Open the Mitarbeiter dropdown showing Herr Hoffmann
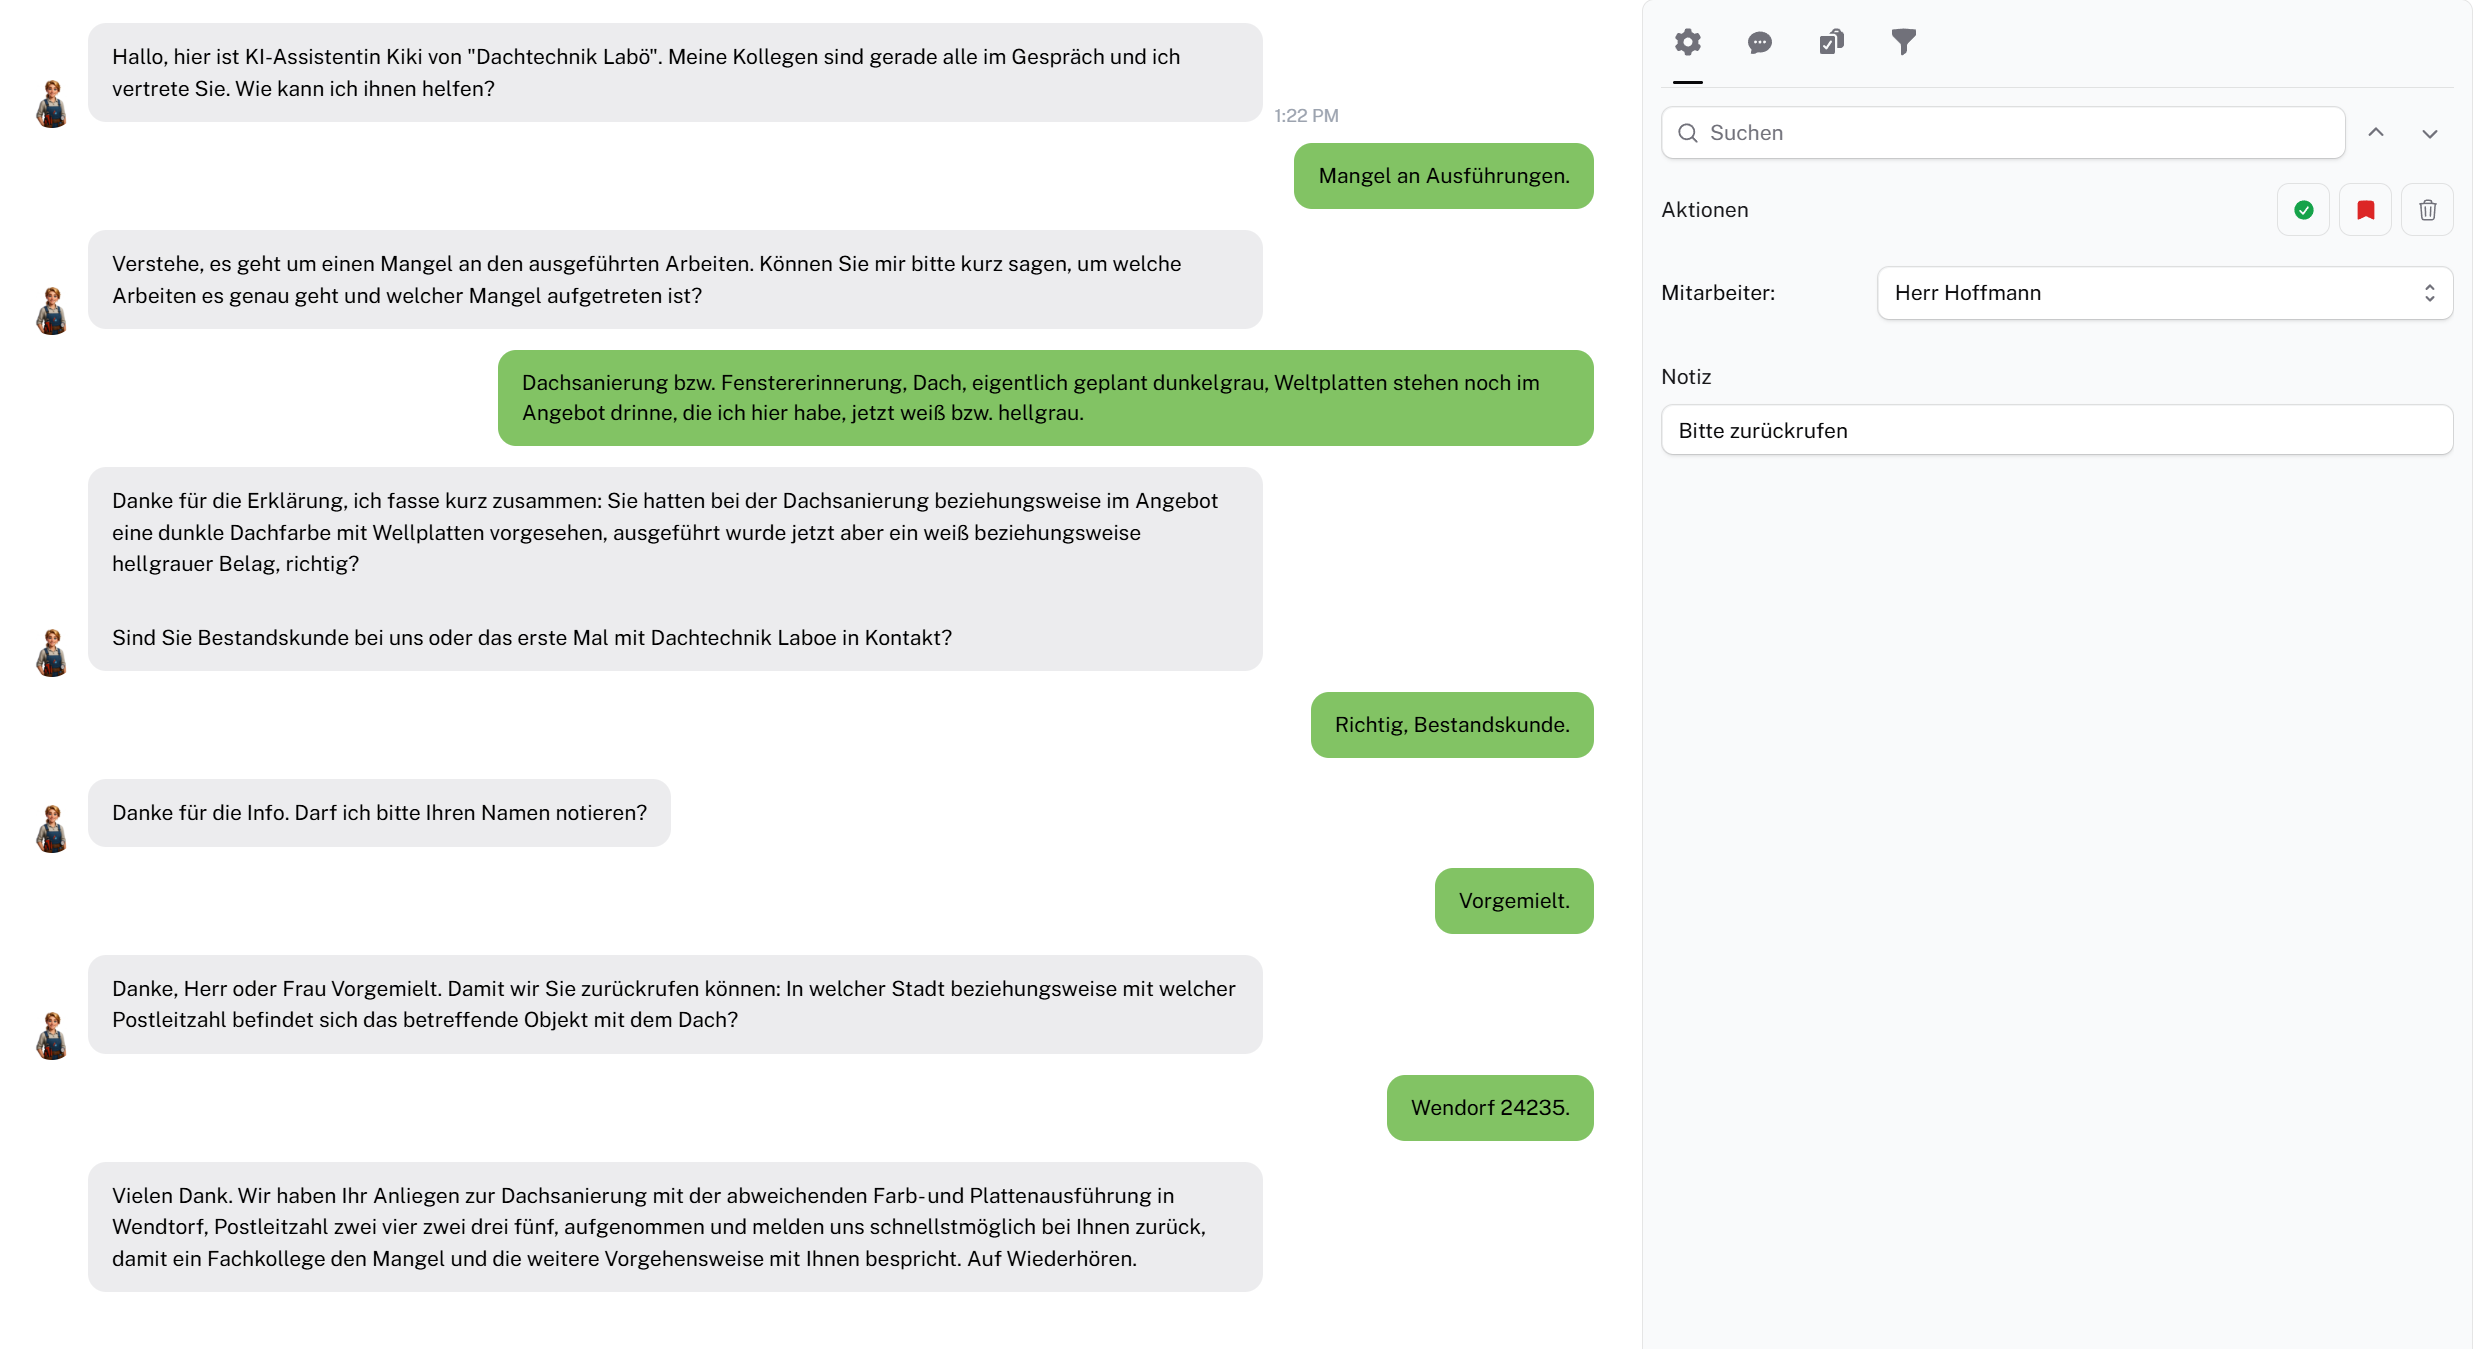 coord(2164,293)
